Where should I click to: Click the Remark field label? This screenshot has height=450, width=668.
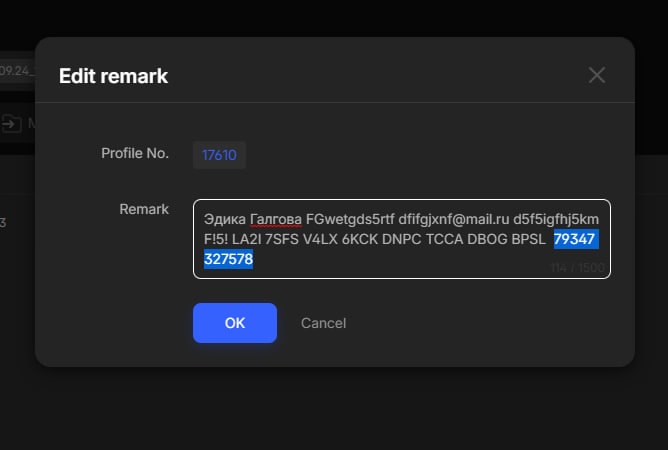pos(144,209)
